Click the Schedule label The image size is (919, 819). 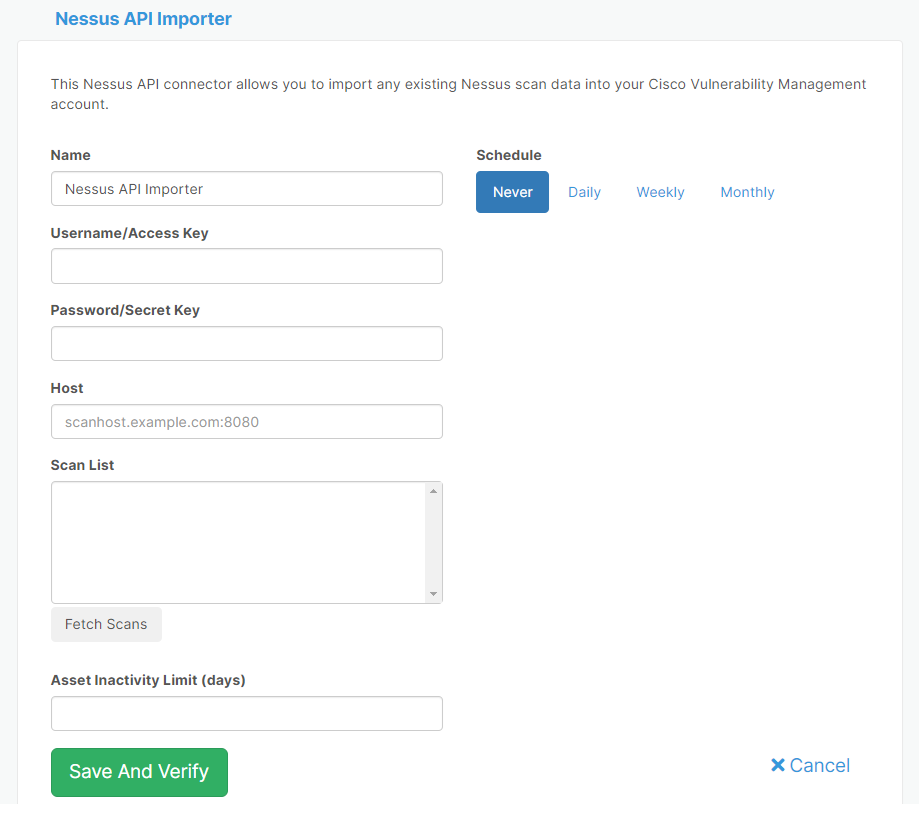[x=509, y=155]
